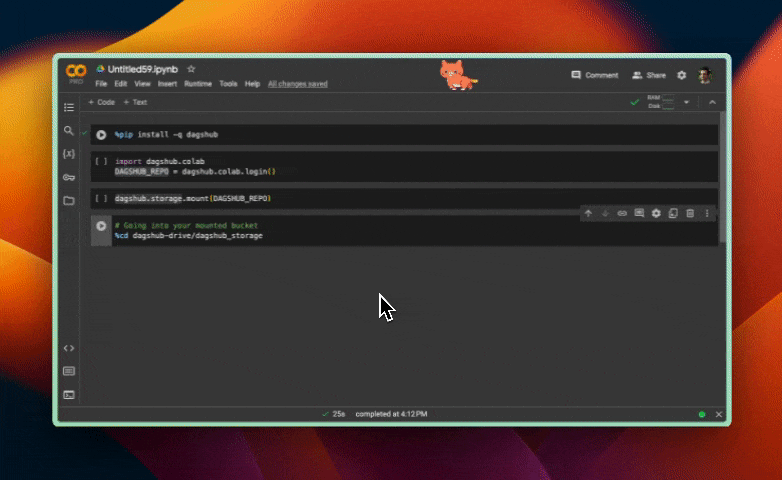The image size is (782, 480).
Task: Move the selected cell down
Action: tap(605, 214)
